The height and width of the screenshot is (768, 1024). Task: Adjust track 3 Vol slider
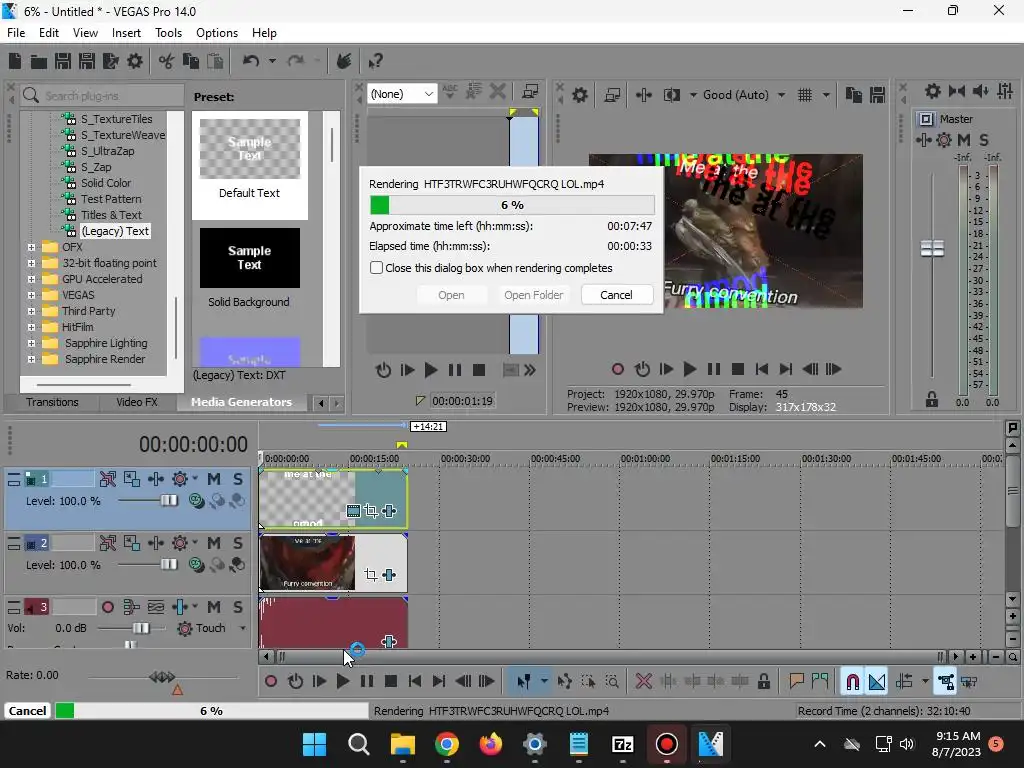coord(140,628)
